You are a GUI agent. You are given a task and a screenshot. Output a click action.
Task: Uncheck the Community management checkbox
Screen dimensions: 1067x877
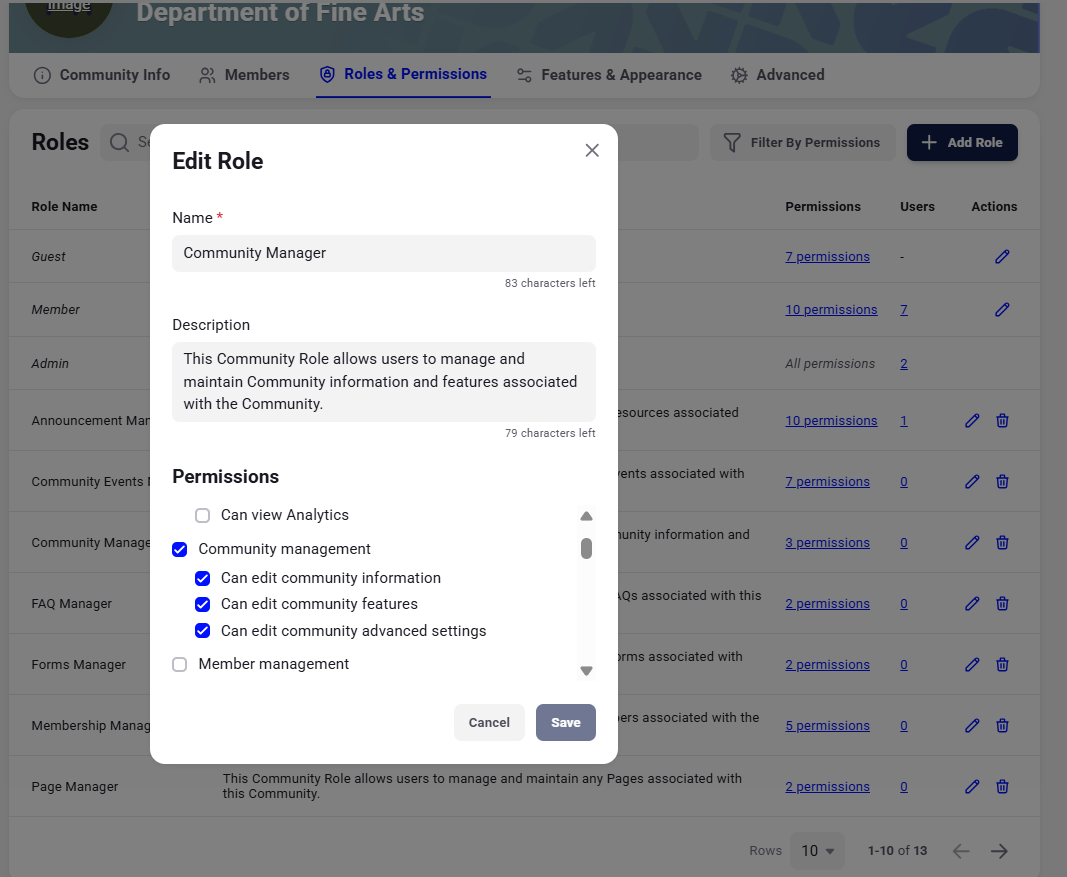tap(180, 549)
